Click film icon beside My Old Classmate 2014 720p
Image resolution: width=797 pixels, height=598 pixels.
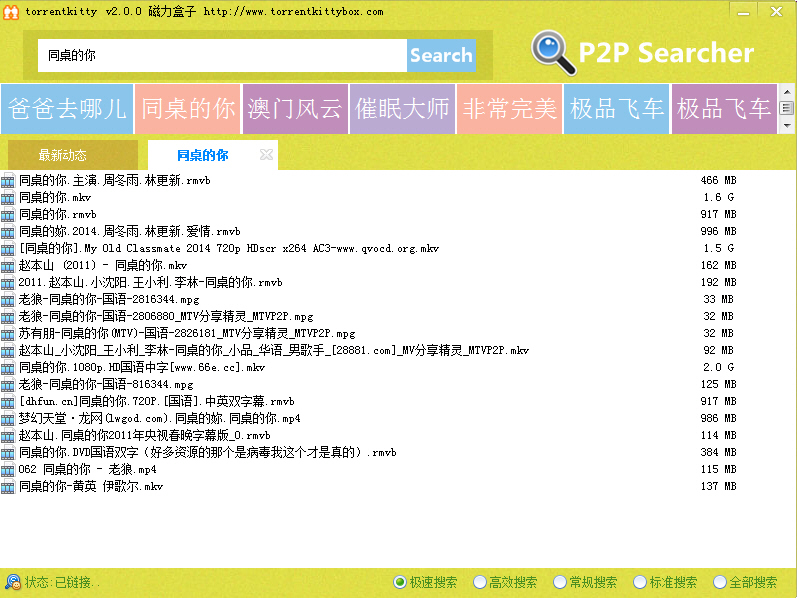9,249
